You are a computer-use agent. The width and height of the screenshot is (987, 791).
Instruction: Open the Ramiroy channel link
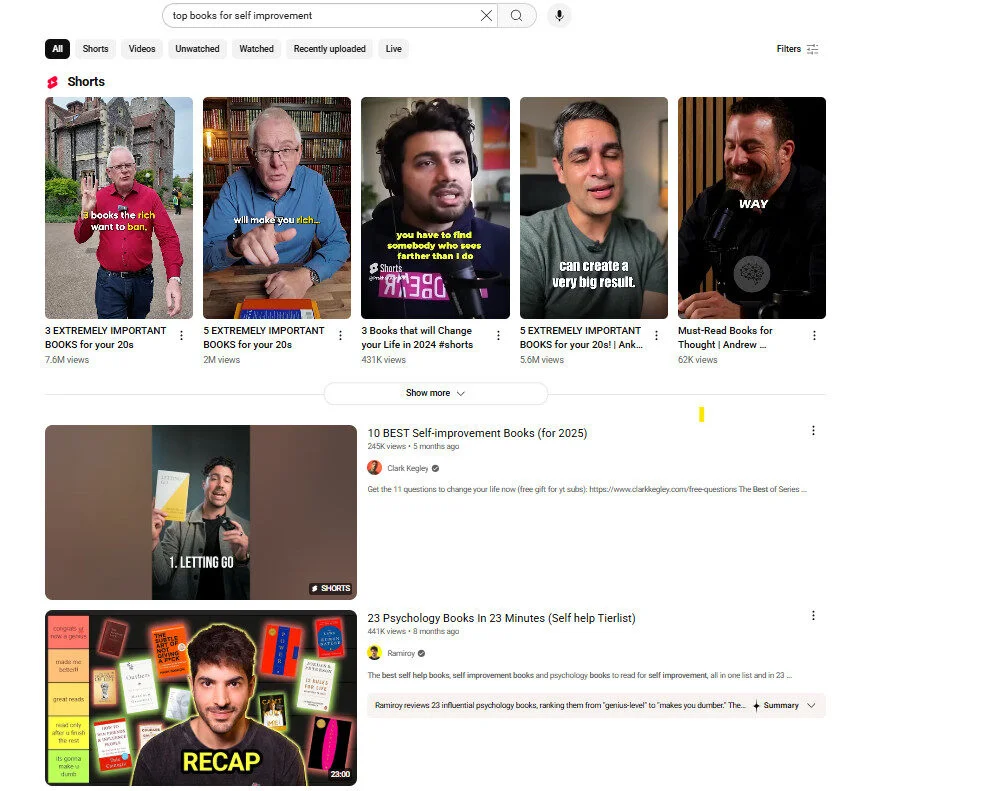pyautogui.click(x=400, y=653)
